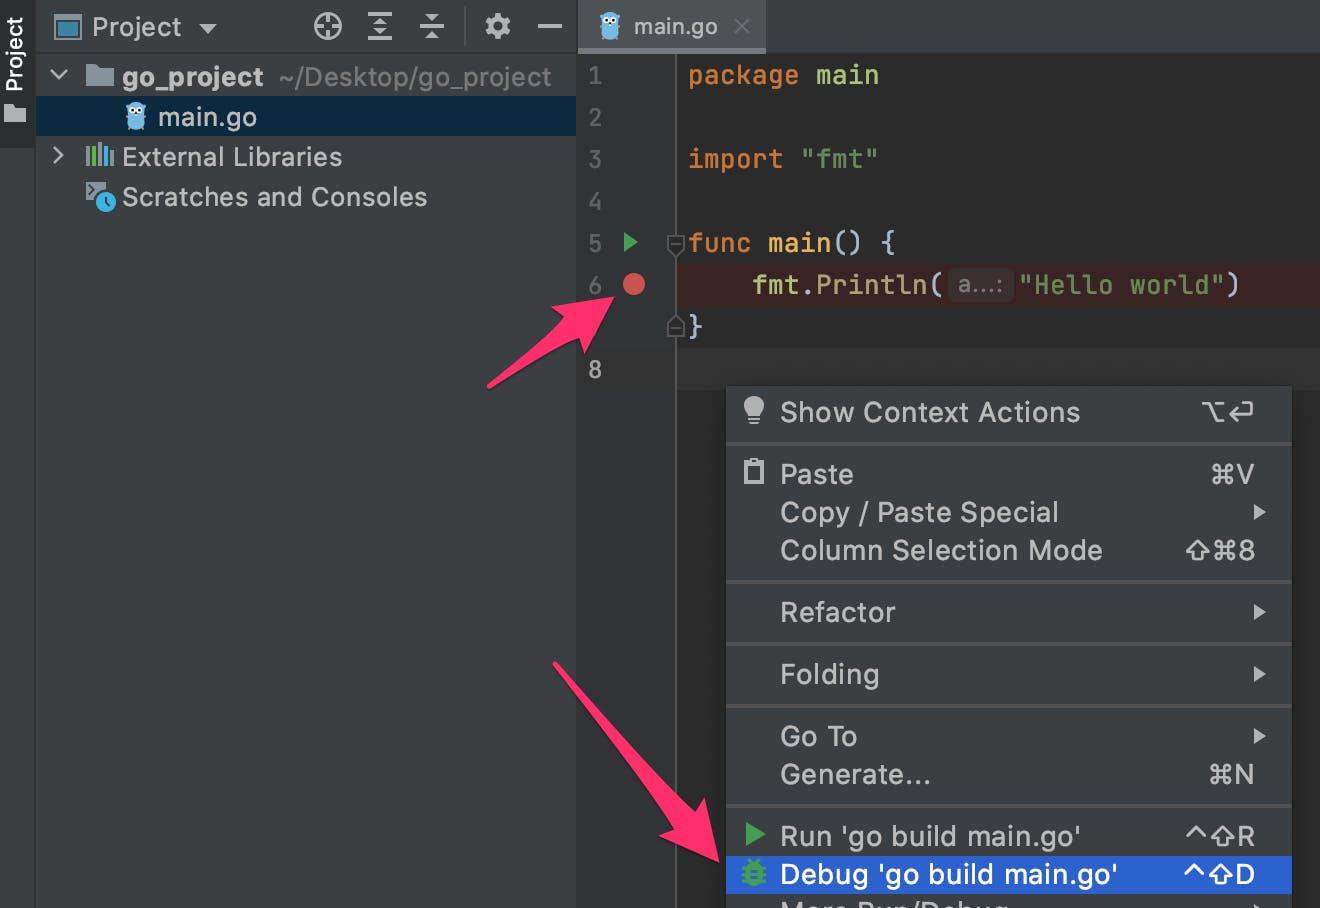Click the folder icon under Project sidebar tab
1320x908 pixels.
point(15,113)
